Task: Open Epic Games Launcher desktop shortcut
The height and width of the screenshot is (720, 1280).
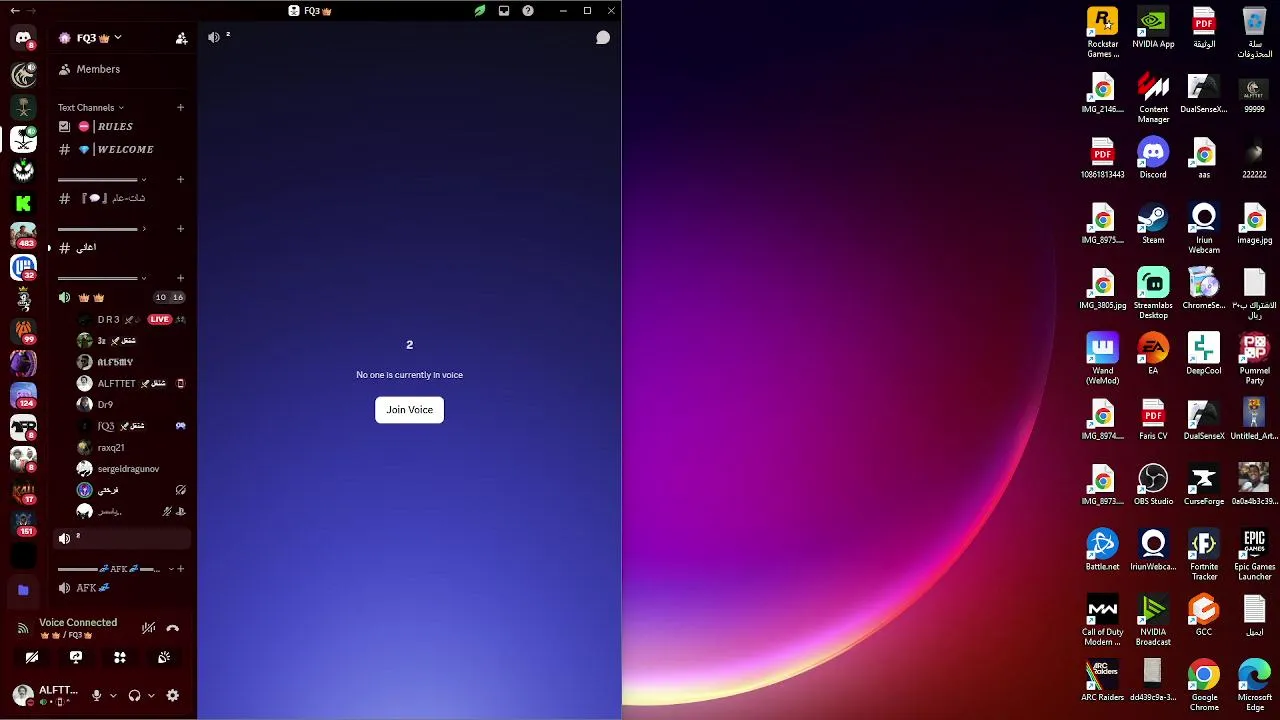Action: click(1254, 555)
